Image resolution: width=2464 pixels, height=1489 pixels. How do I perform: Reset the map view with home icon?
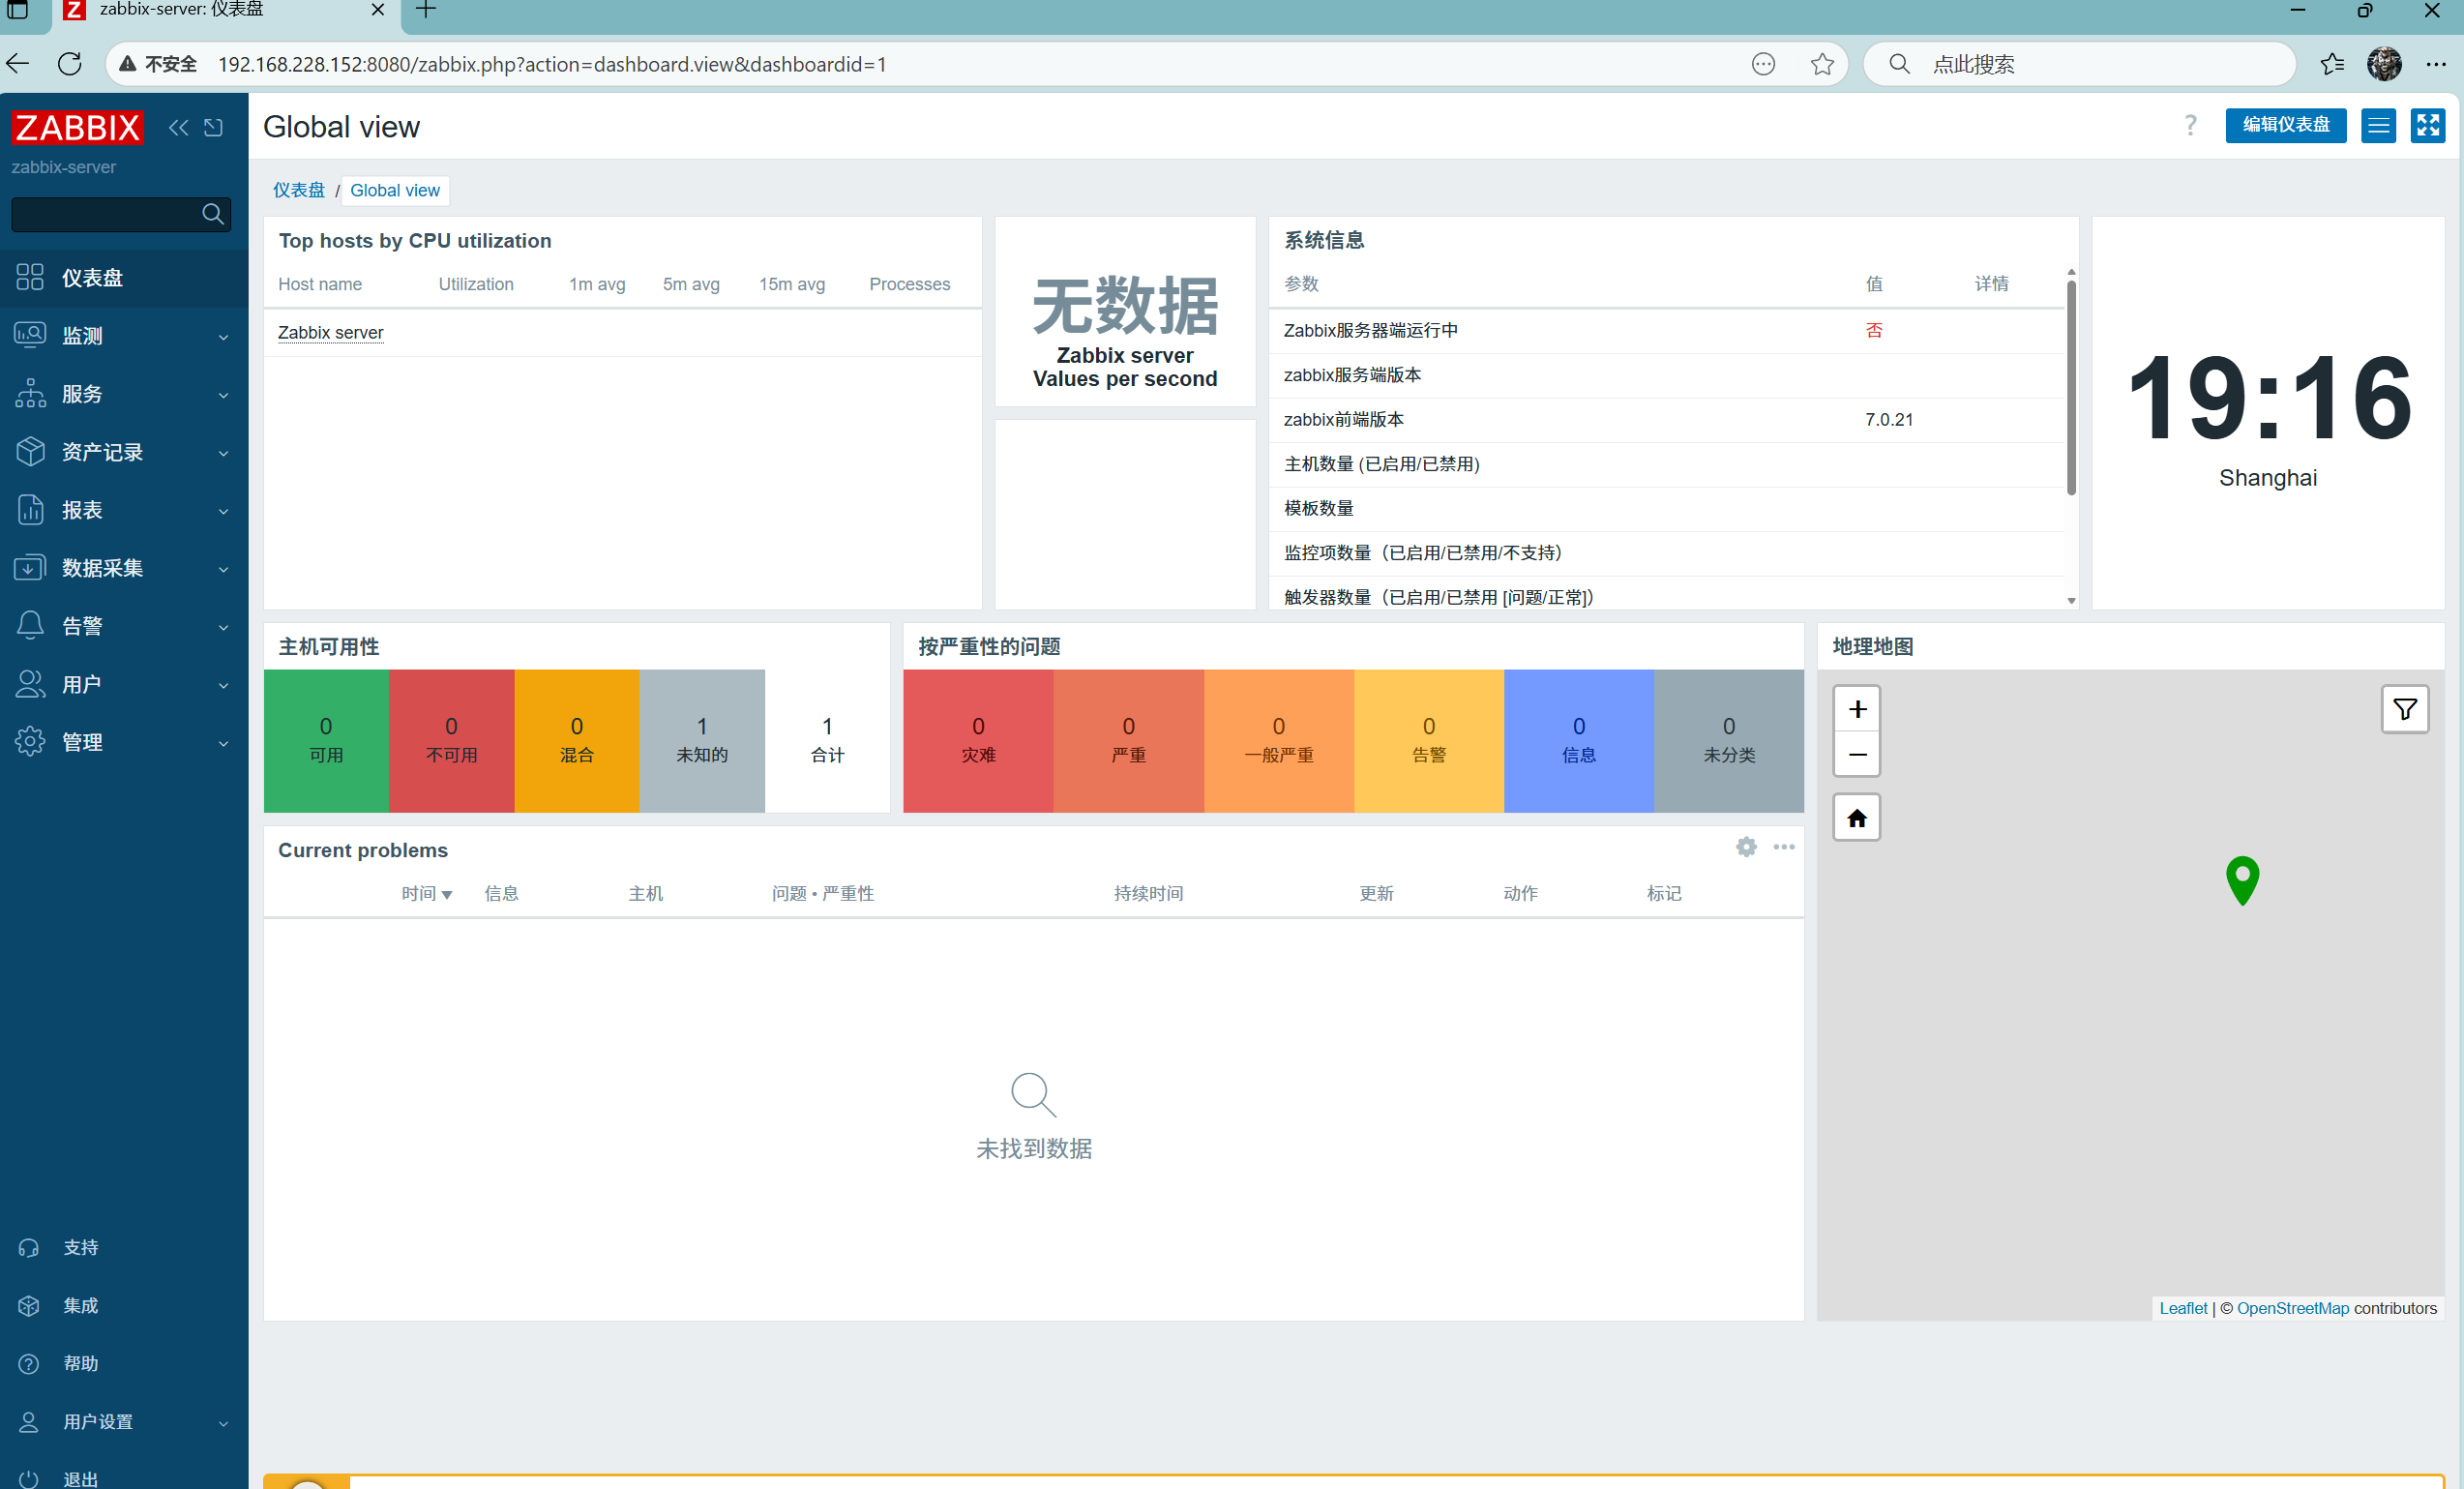(1856, 818)
